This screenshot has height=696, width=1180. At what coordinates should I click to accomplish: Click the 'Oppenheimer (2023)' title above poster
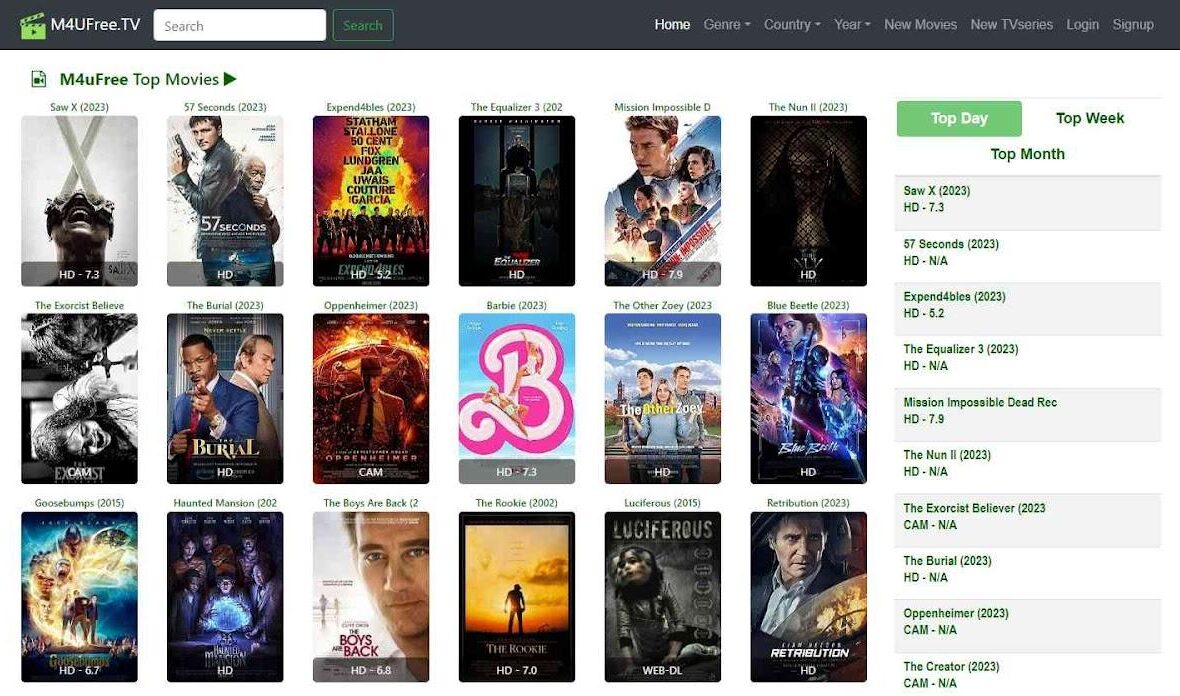pyautogui.click(x=371, y=305)
